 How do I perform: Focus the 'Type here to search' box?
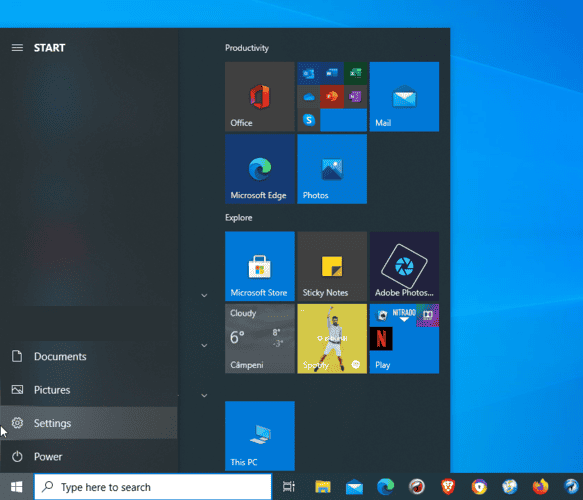tap(153, 487)
